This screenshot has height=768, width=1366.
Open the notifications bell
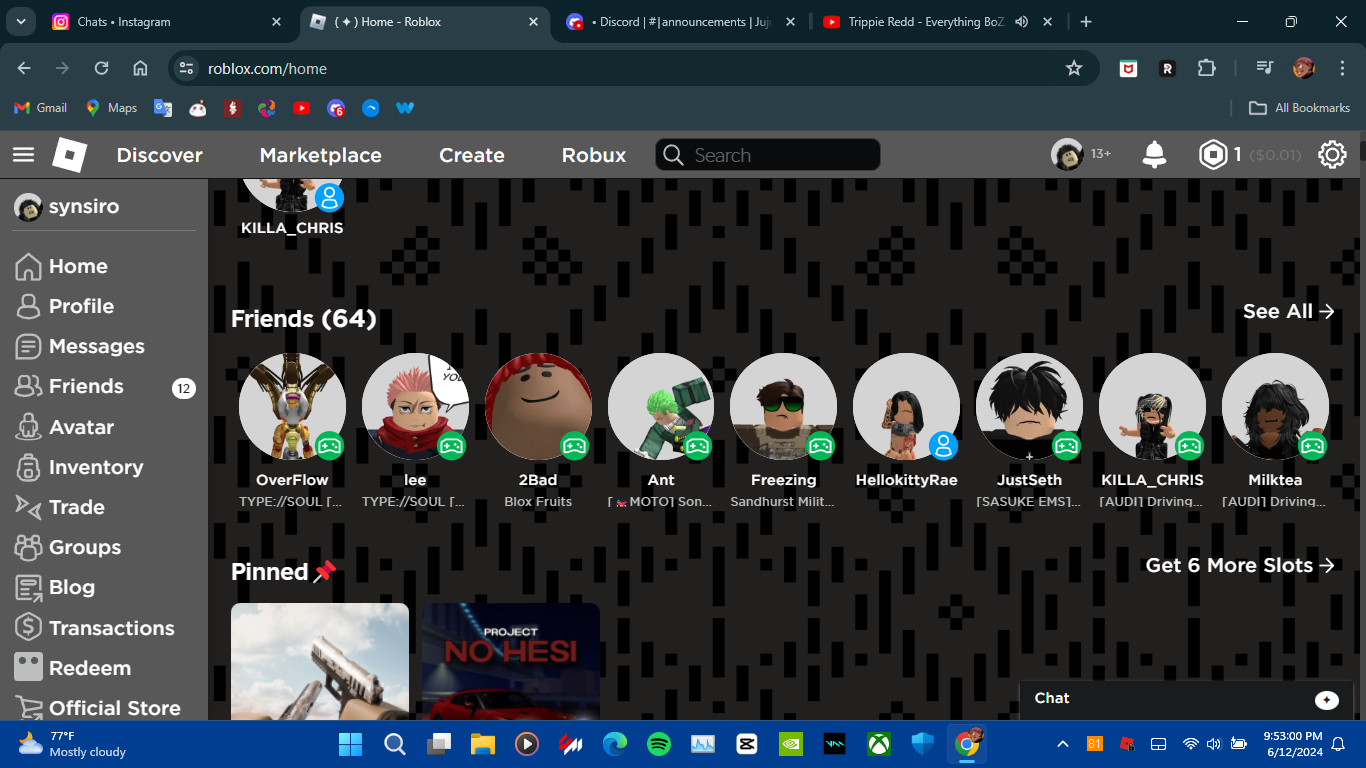coord(1154,155)
